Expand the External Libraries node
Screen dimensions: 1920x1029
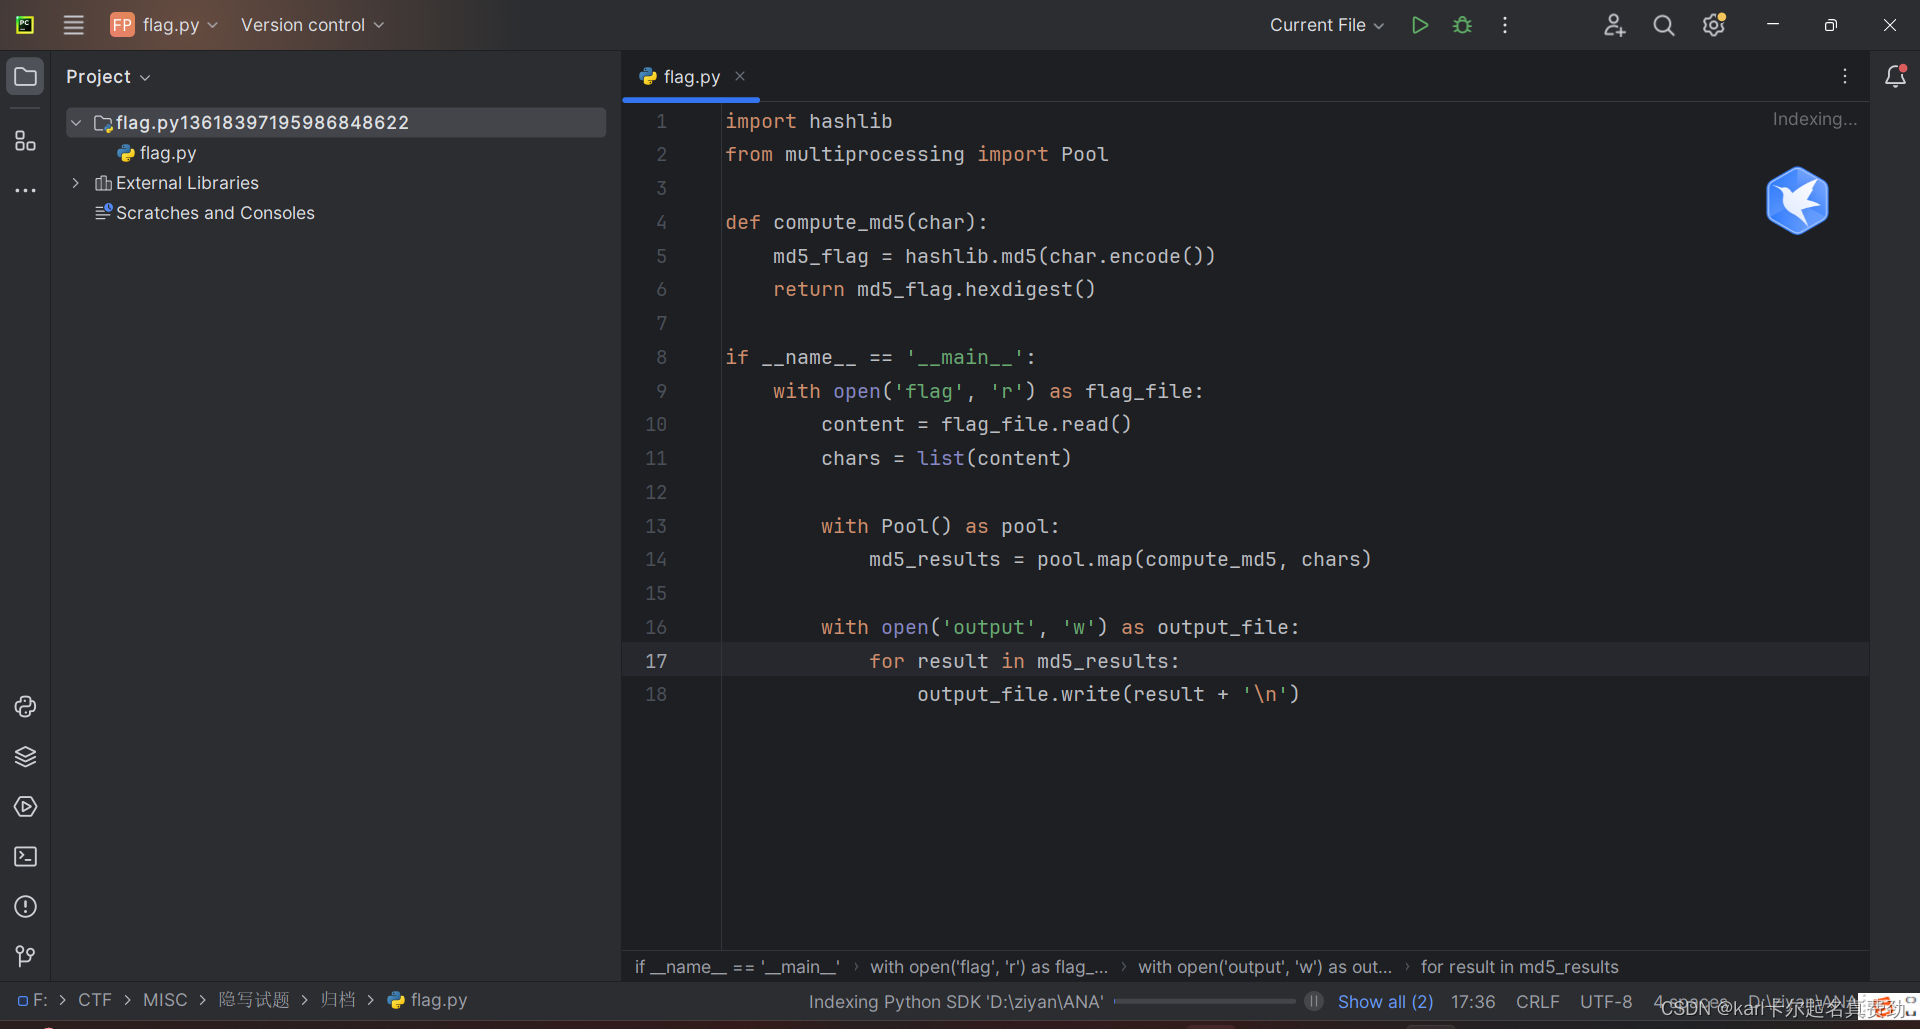pos(75,182)
